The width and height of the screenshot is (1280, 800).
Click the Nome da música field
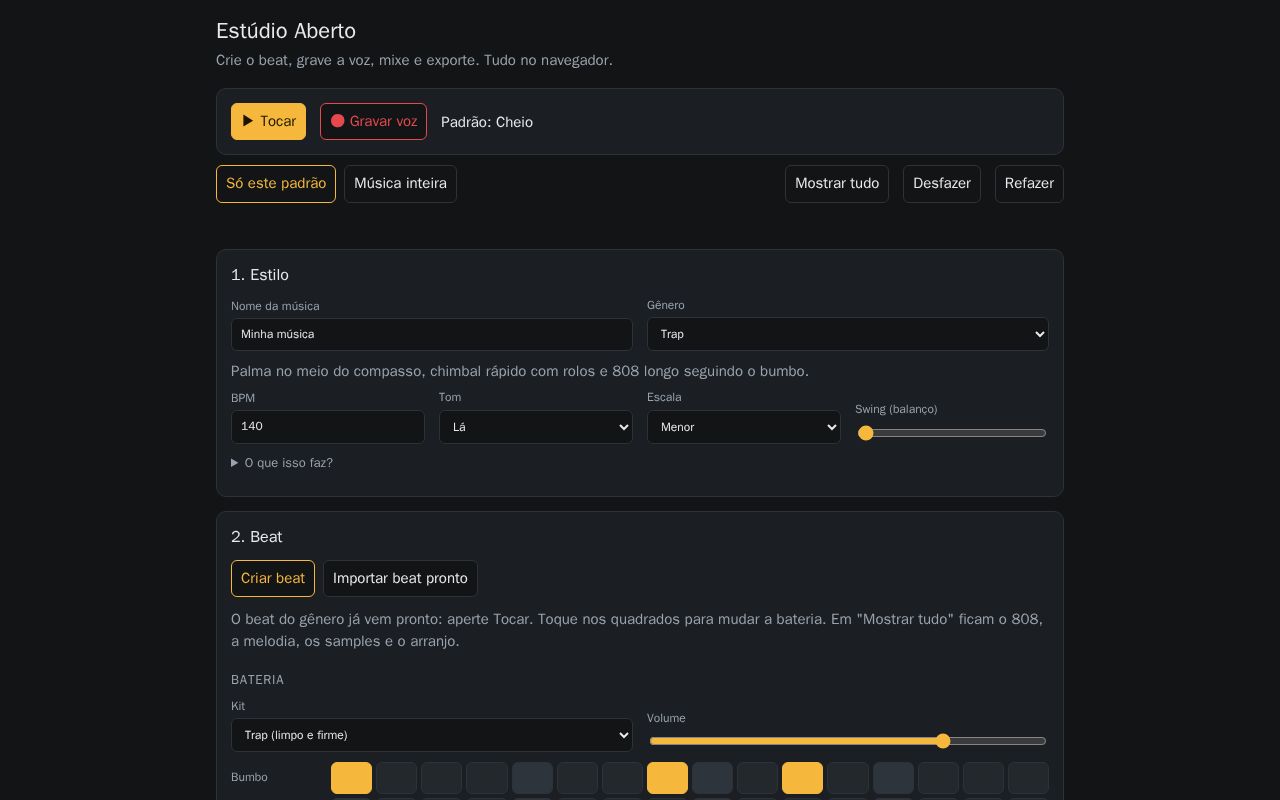pyautogui.click(x=432, y=334)
